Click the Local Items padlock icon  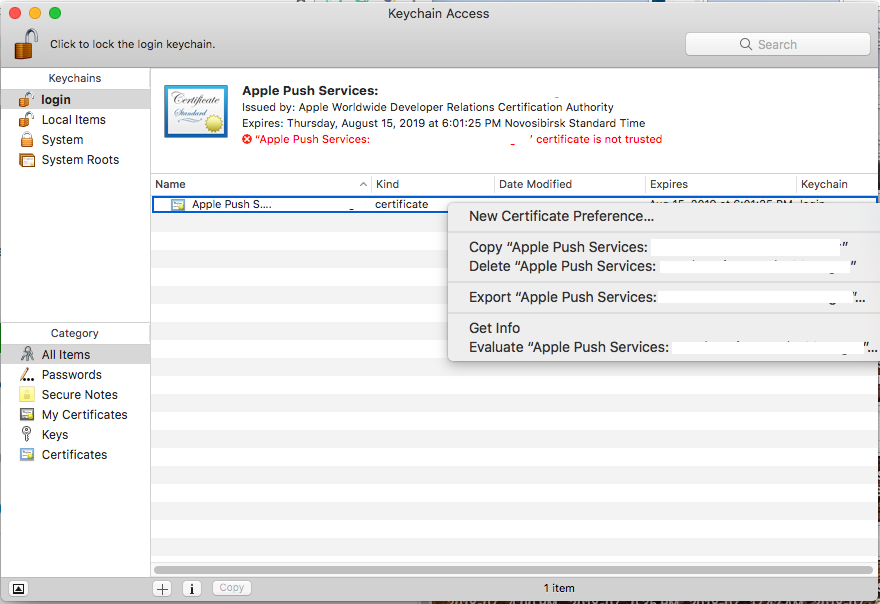(x=26, y=120)
